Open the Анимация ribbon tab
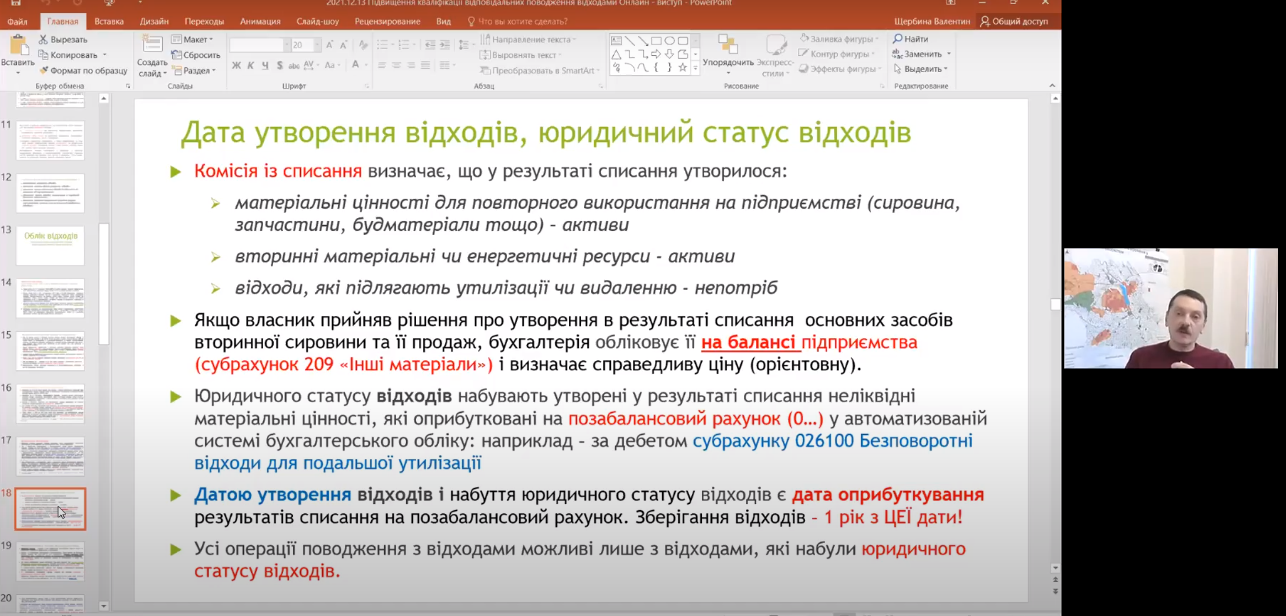Image resolution: width=1286 pixels, height=616 pixels. click(260, 21)
